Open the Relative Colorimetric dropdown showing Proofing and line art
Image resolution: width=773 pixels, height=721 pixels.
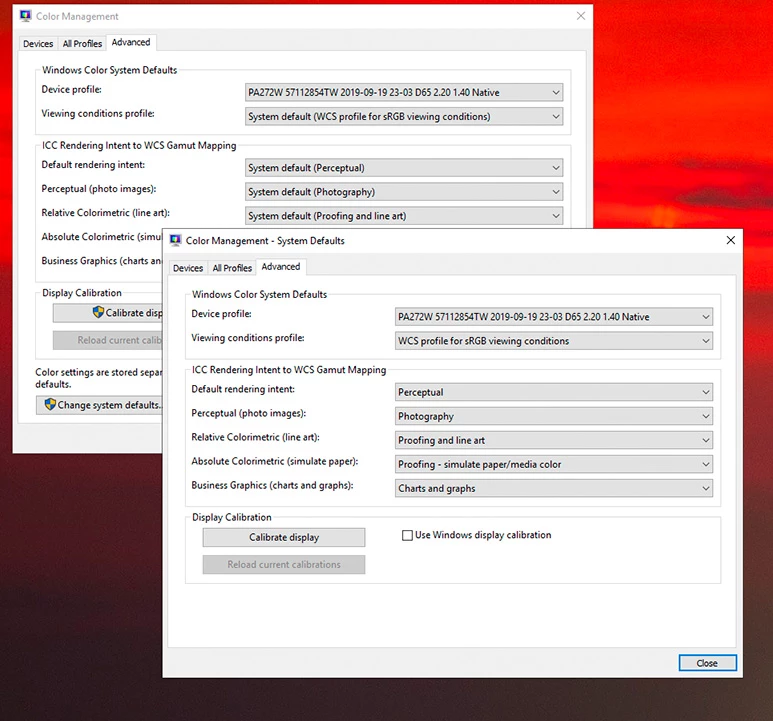(x=554, y=440)
